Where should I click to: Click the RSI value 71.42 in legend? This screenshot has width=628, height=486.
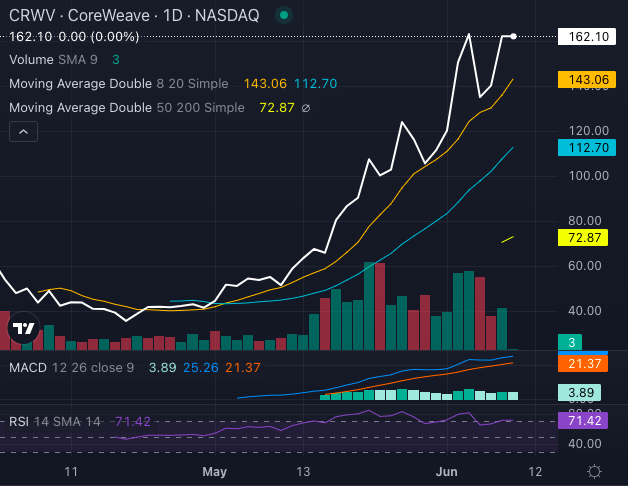pos(133,421)
